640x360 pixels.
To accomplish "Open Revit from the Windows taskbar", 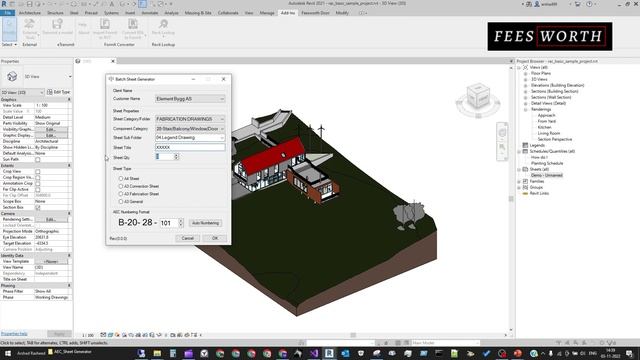I will click(x=329, y=353).
